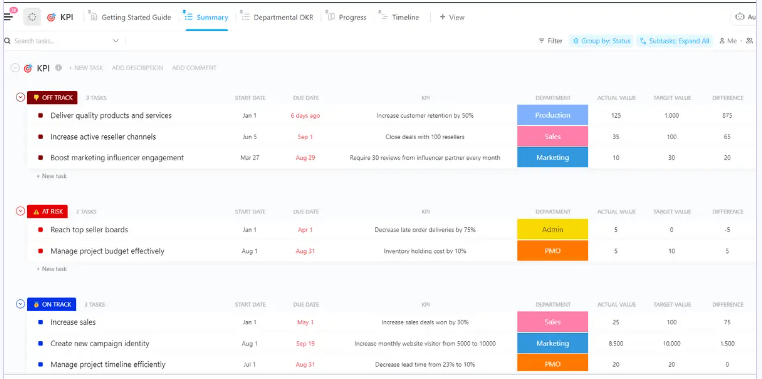Add New task under OFF TRACK group
This screenshot has height=379, width=762.
click(52, 176)
